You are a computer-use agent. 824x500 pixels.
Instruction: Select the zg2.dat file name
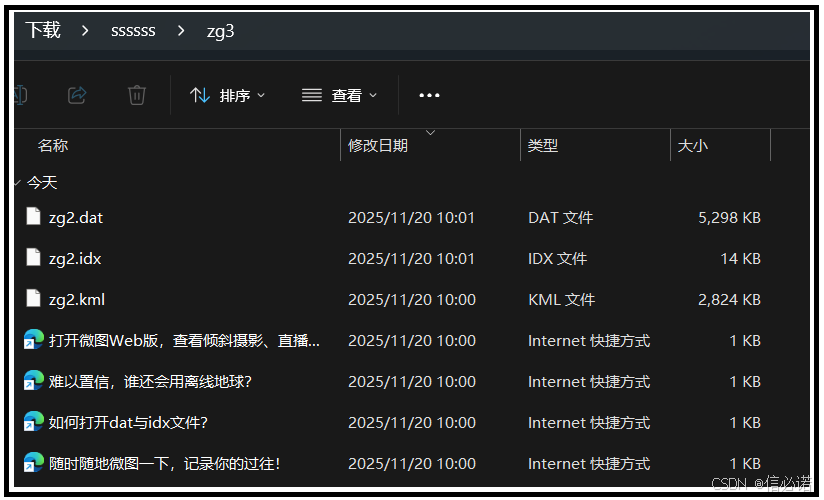point(76,218)
